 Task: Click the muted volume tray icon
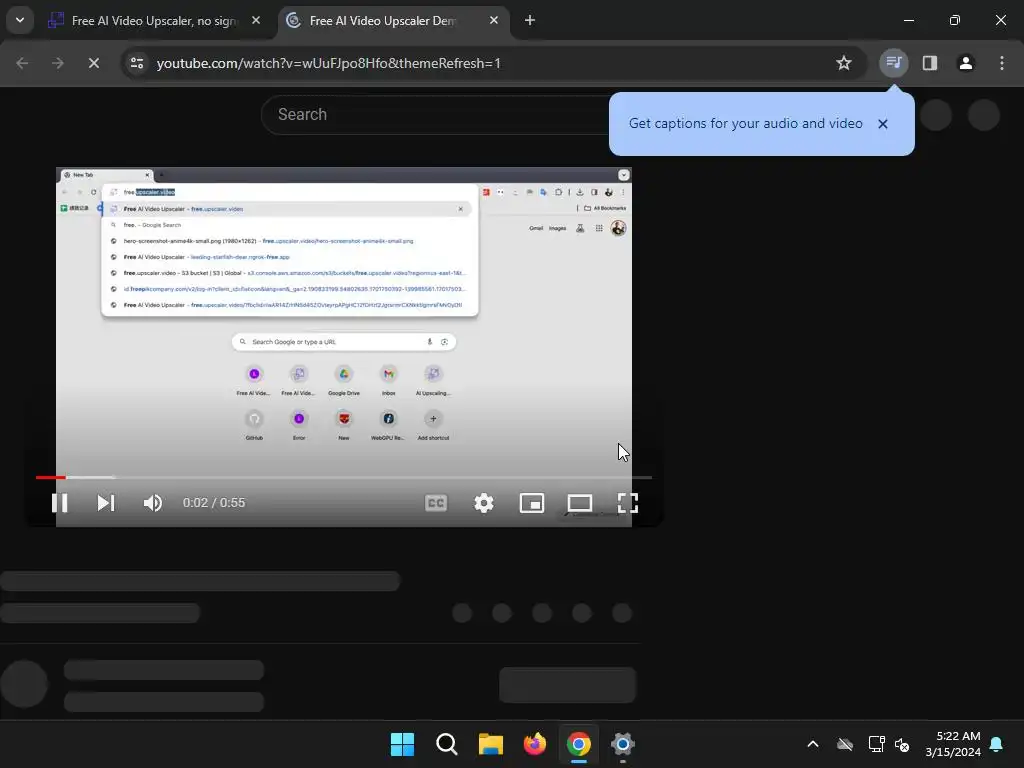(902, 744)
